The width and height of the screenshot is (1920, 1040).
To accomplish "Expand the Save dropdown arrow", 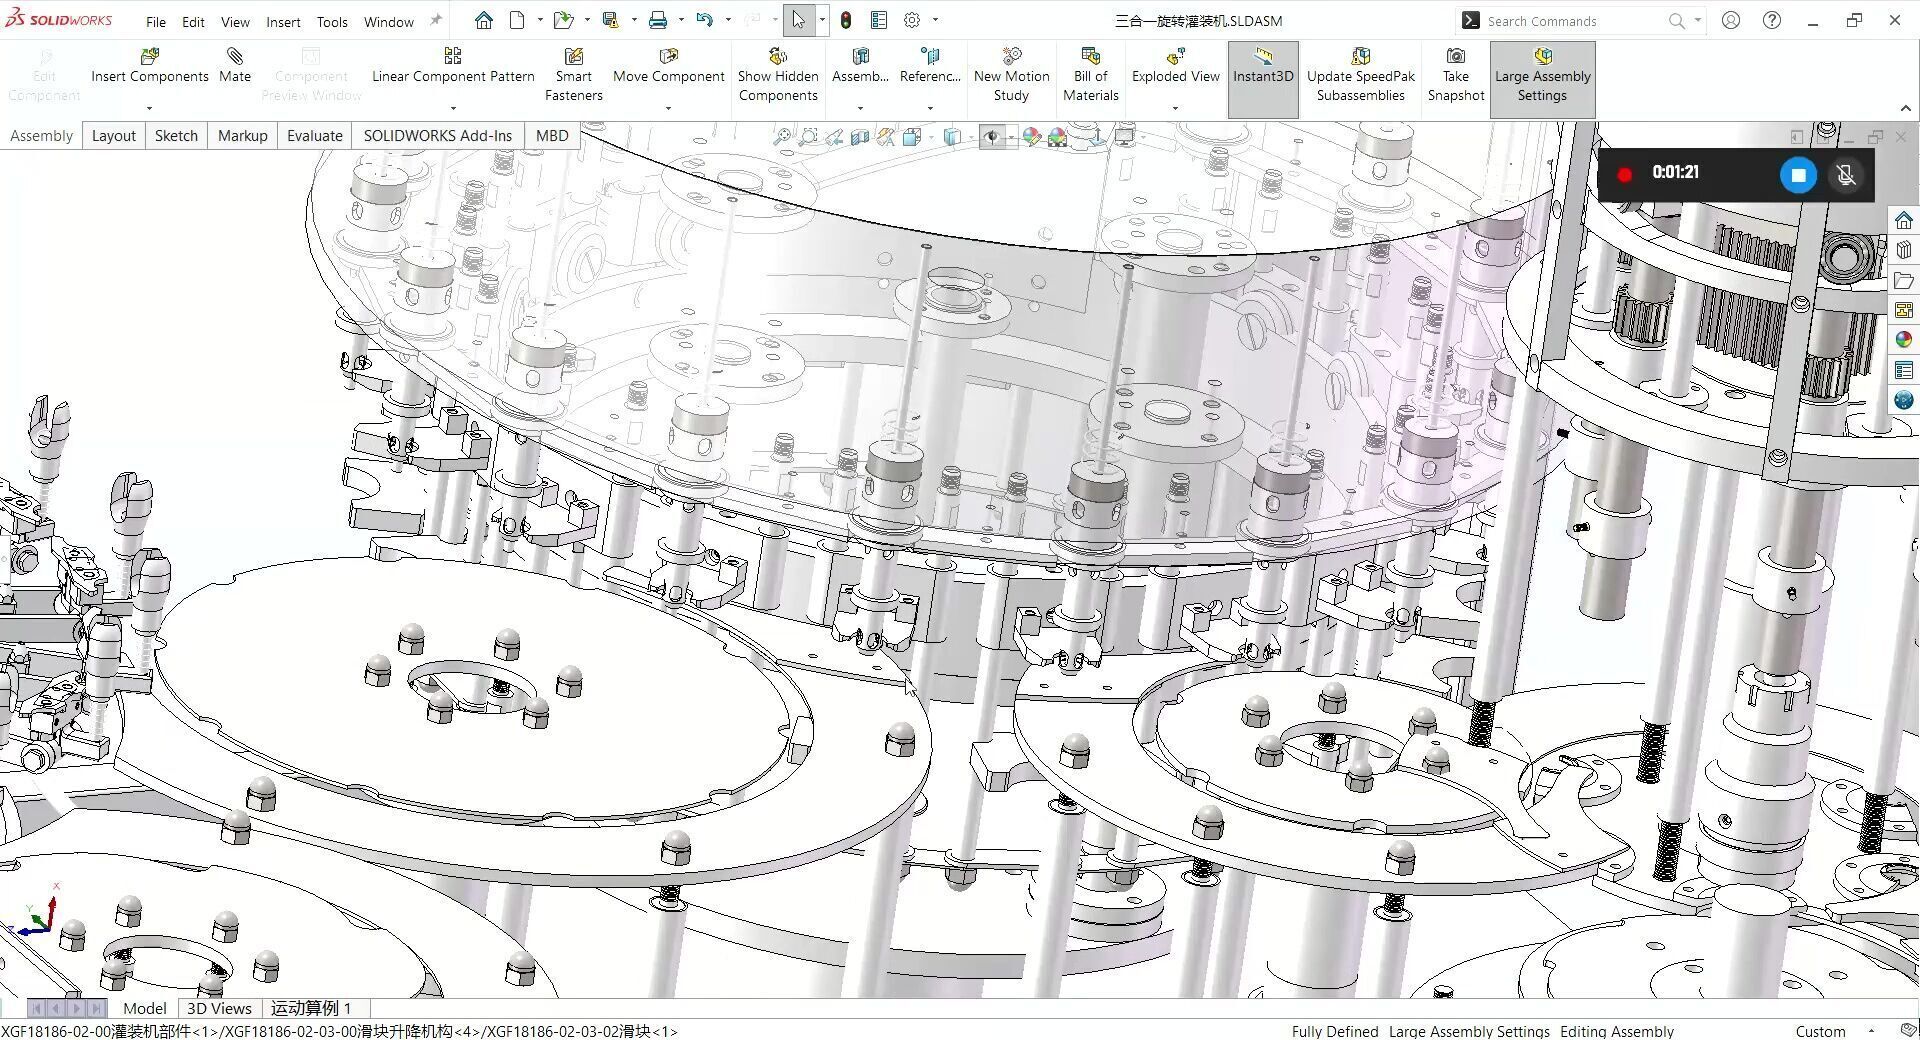I will [x=634, y=20].
